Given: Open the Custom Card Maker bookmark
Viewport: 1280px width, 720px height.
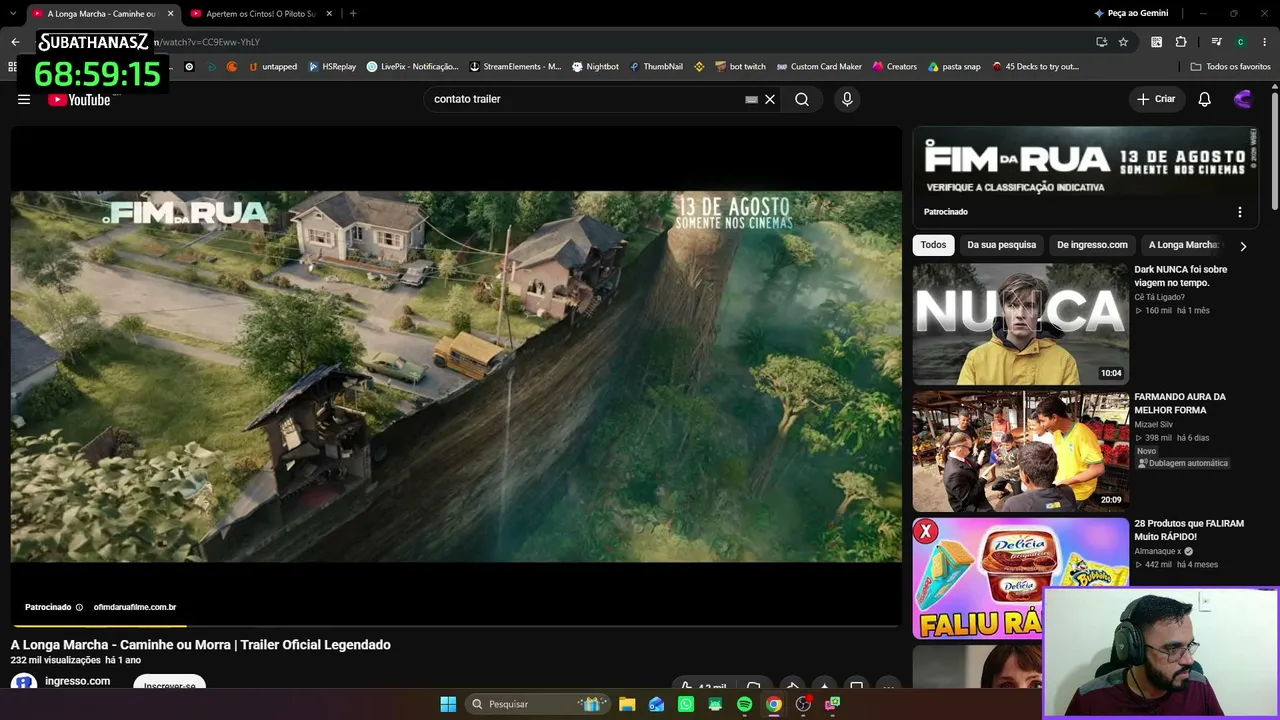Looking at the screenshot, I should click(x=819, y=67).
